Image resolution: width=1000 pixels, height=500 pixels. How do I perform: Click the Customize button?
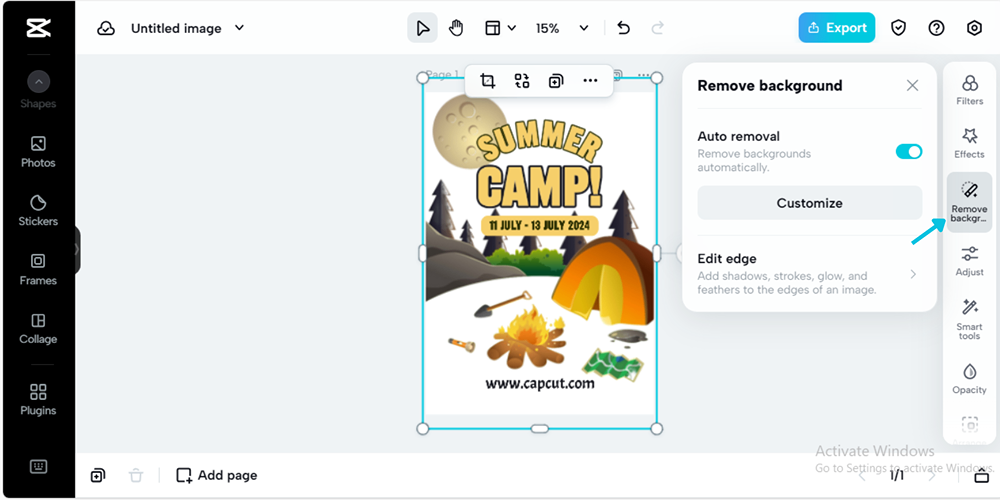(809, 203)
